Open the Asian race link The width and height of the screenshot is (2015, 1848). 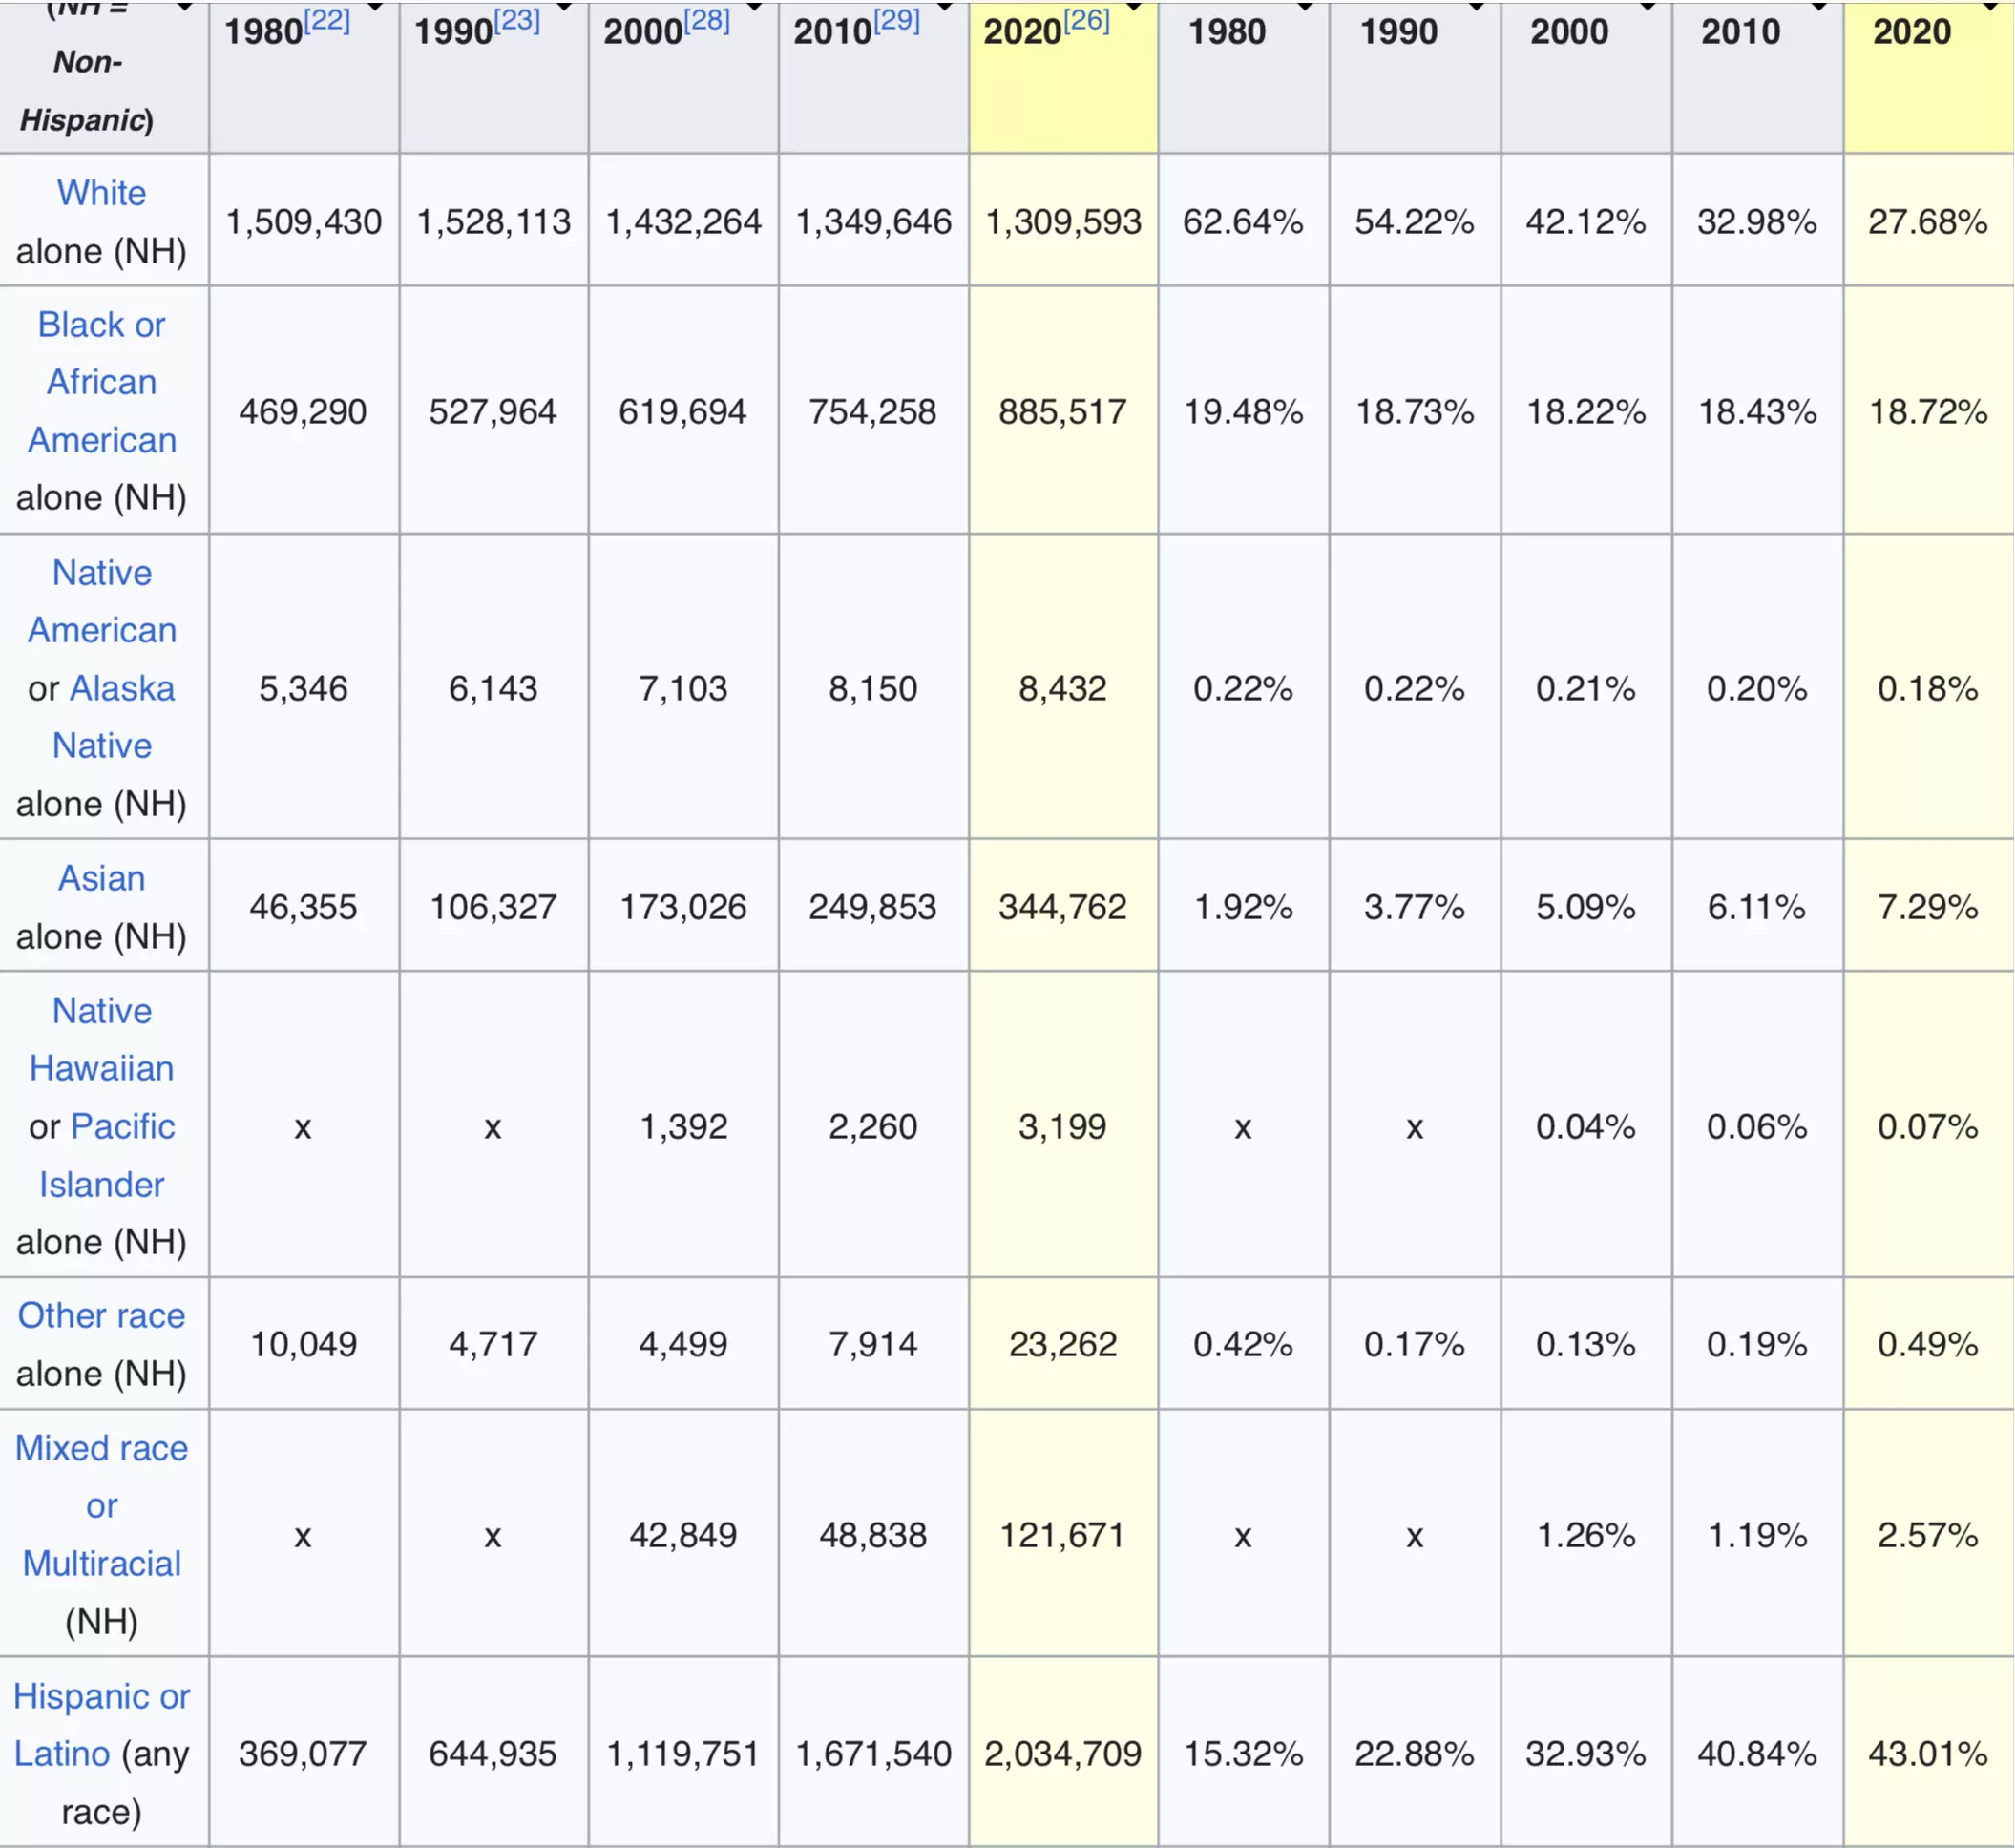click(101, 878)
